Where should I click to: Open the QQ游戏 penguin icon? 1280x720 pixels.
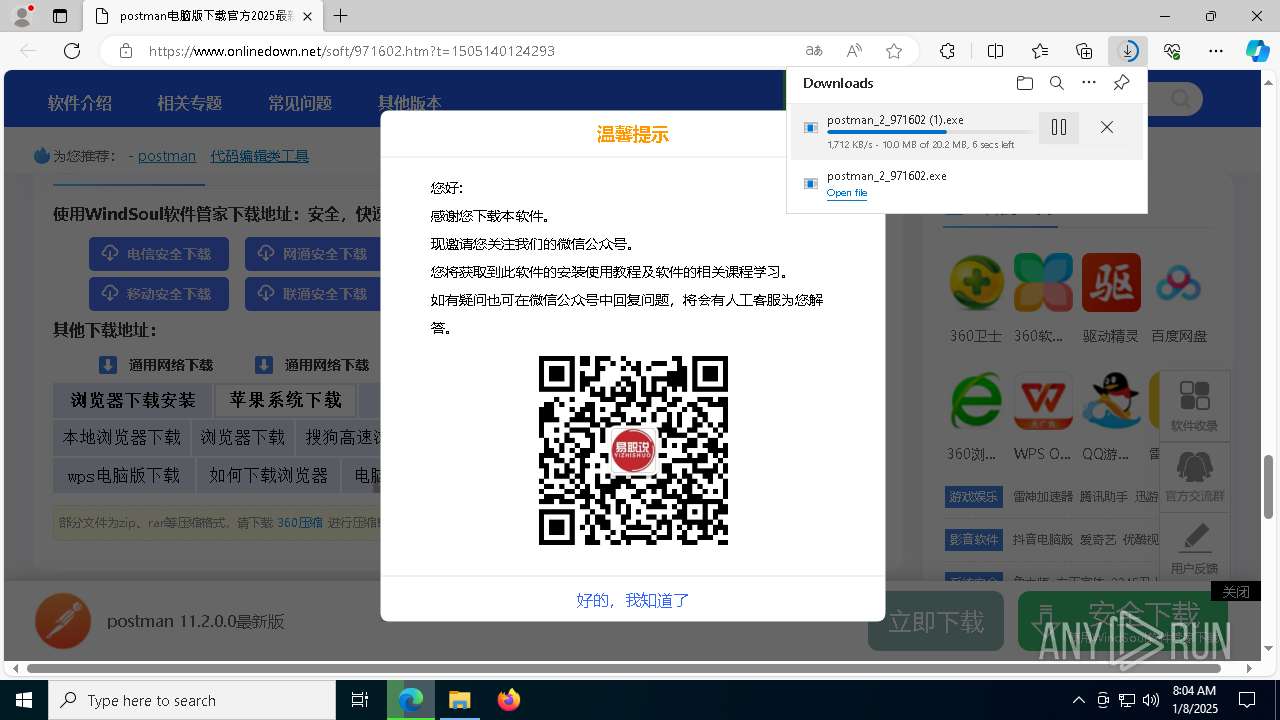pyautogui.click(x=1111, y=402)
